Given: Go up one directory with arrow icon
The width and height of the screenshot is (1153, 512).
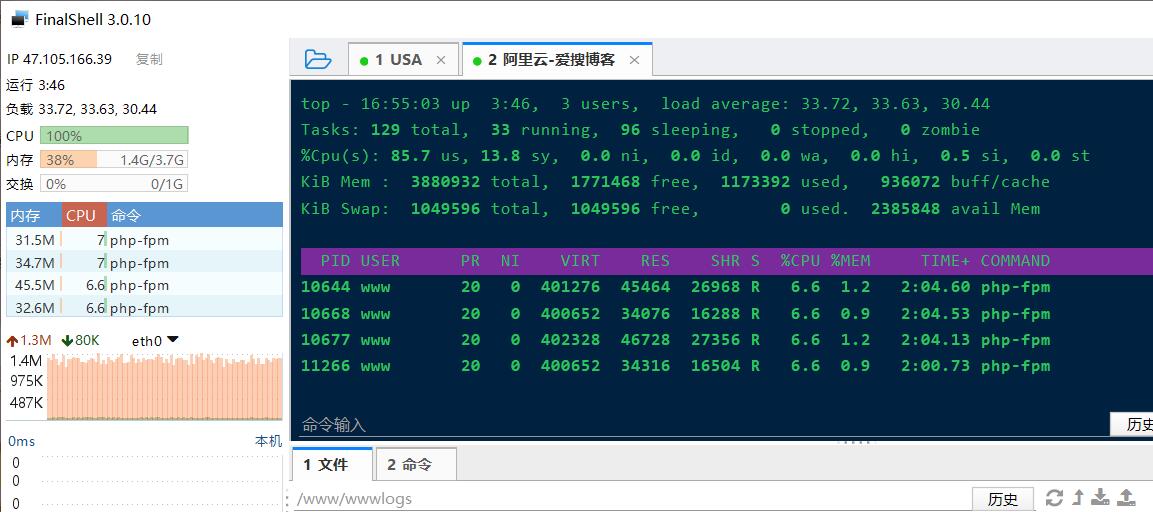Looking at the screenshot, I should [1079, 497].
